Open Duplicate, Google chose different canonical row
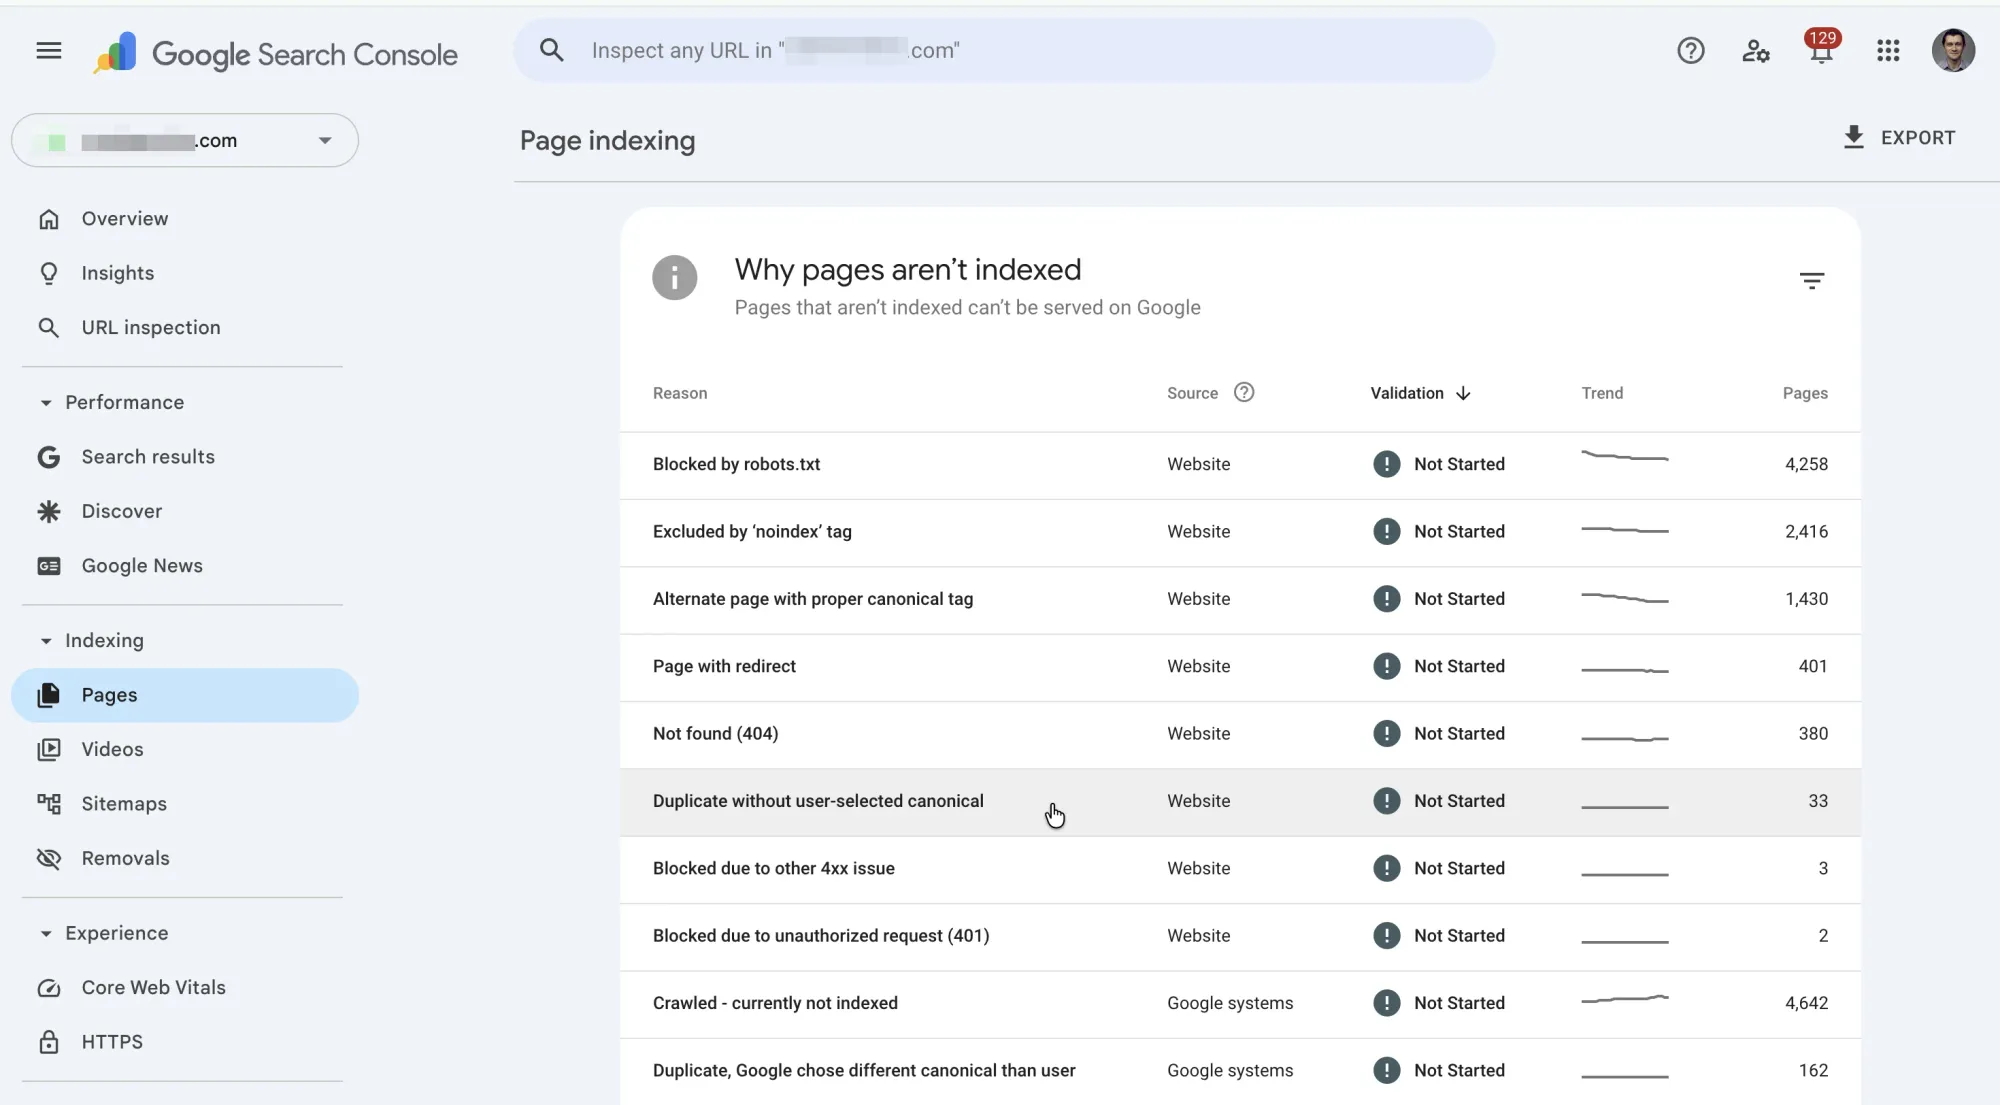The width and height of the screenshot is (2000, 1105). point(1240,1071)
